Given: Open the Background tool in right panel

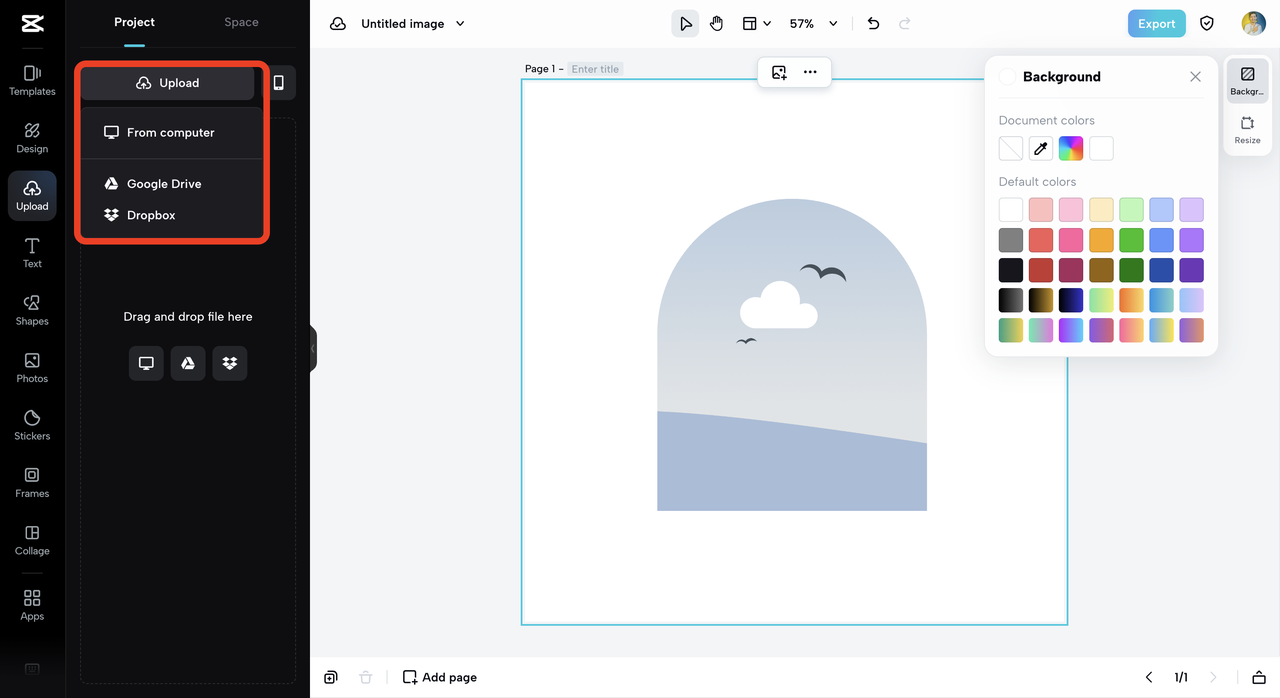Looking at the screenshot, I should pos(1247,82).
